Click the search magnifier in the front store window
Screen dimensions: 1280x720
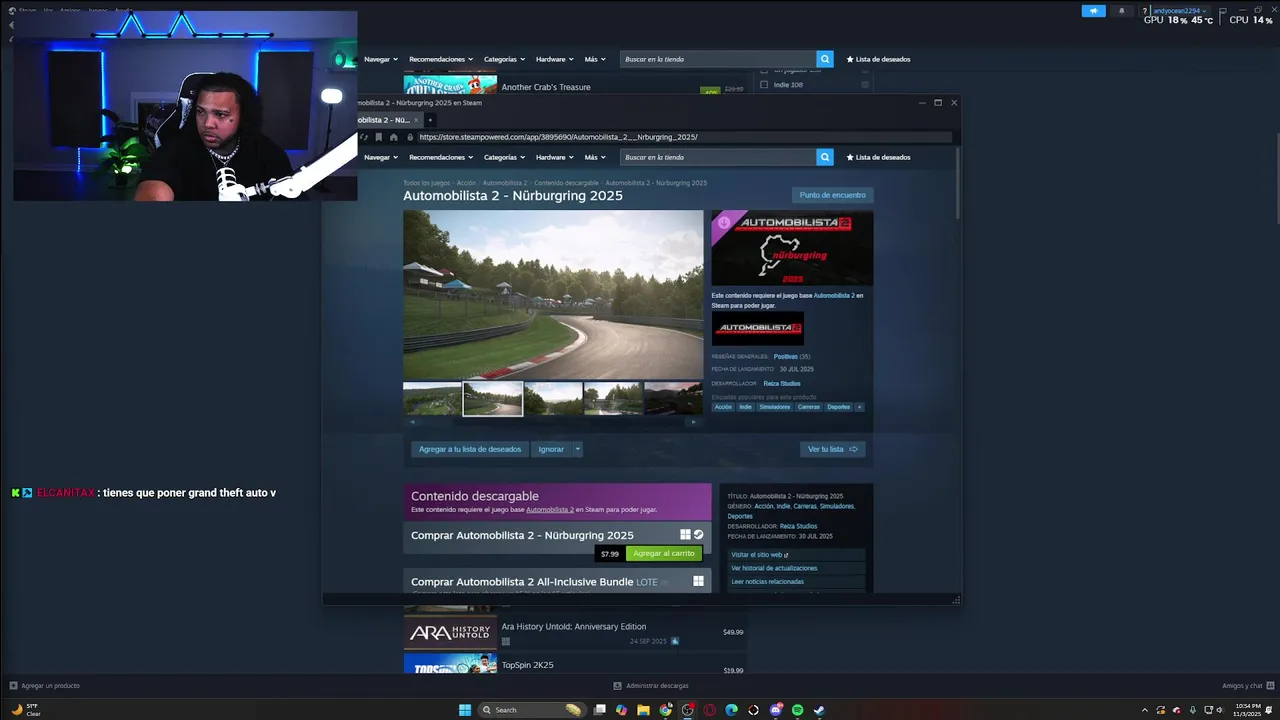[x=825, y=157]
